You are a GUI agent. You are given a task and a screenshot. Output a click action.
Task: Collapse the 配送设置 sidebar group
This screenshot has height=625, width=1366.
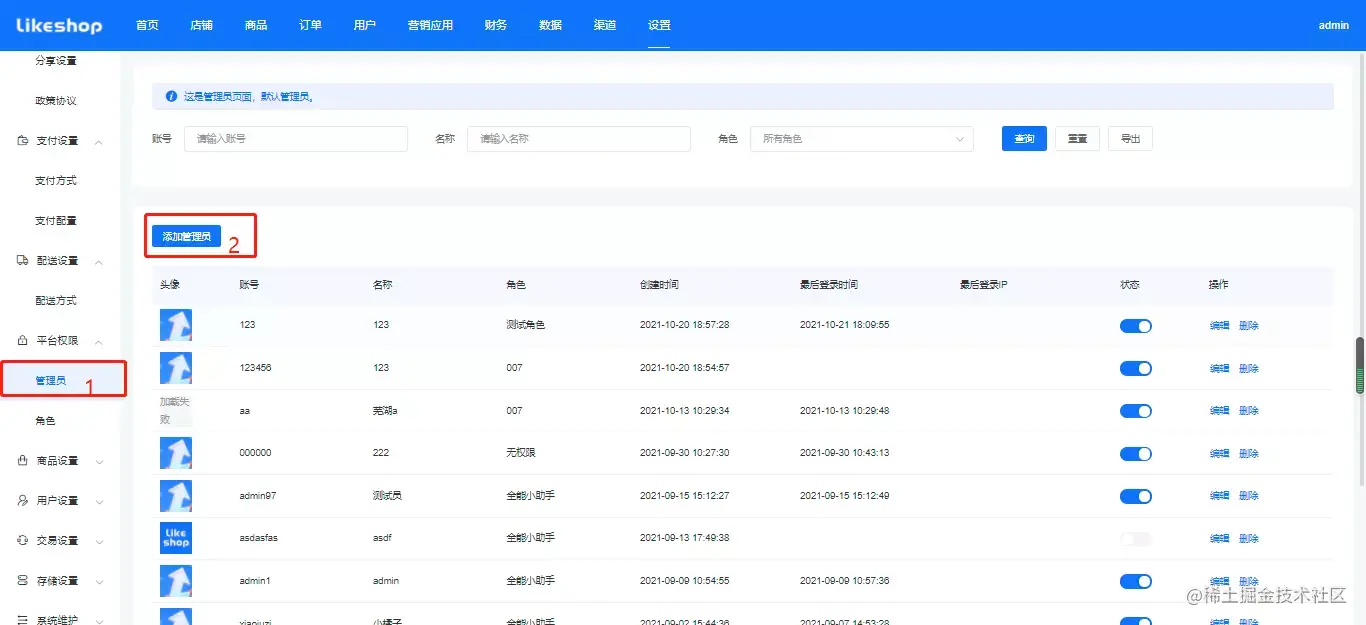click(x=99, y=262)
